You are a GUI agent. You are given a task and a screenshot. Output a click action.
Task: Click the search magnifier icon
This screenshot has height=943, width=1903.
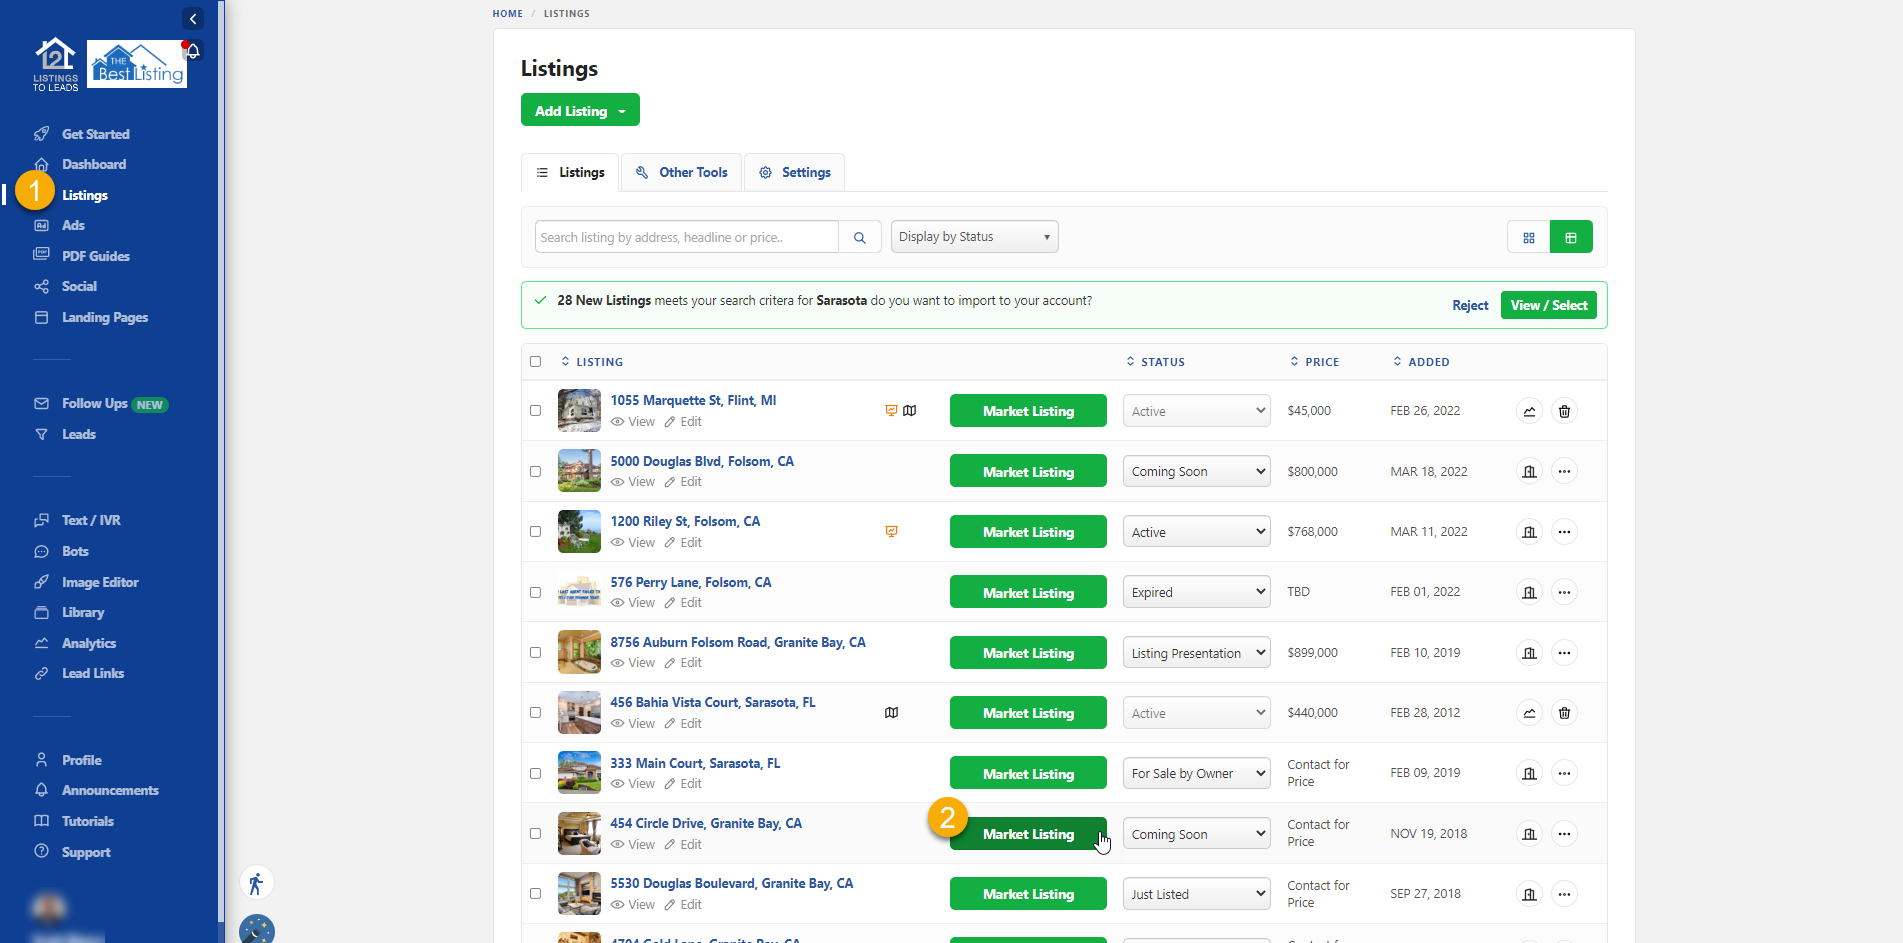(859, 237)
